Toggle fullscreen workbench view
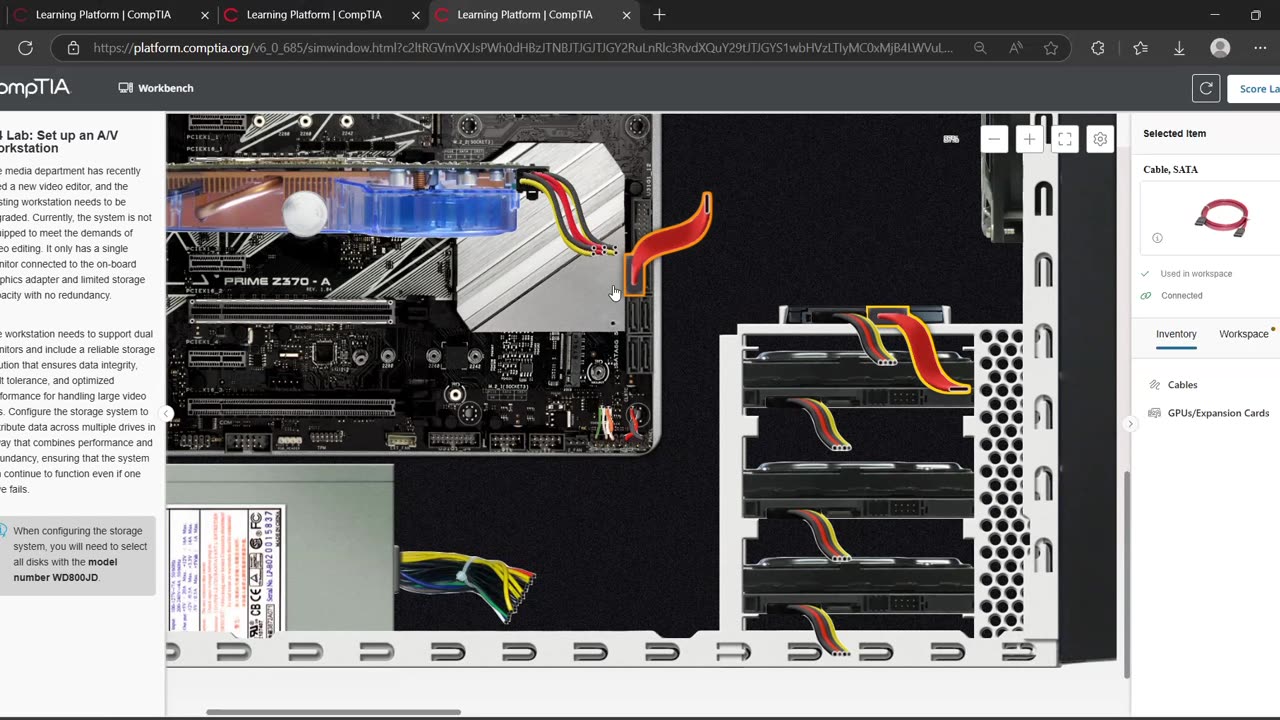1280x720 pixels. [1065, 139]
